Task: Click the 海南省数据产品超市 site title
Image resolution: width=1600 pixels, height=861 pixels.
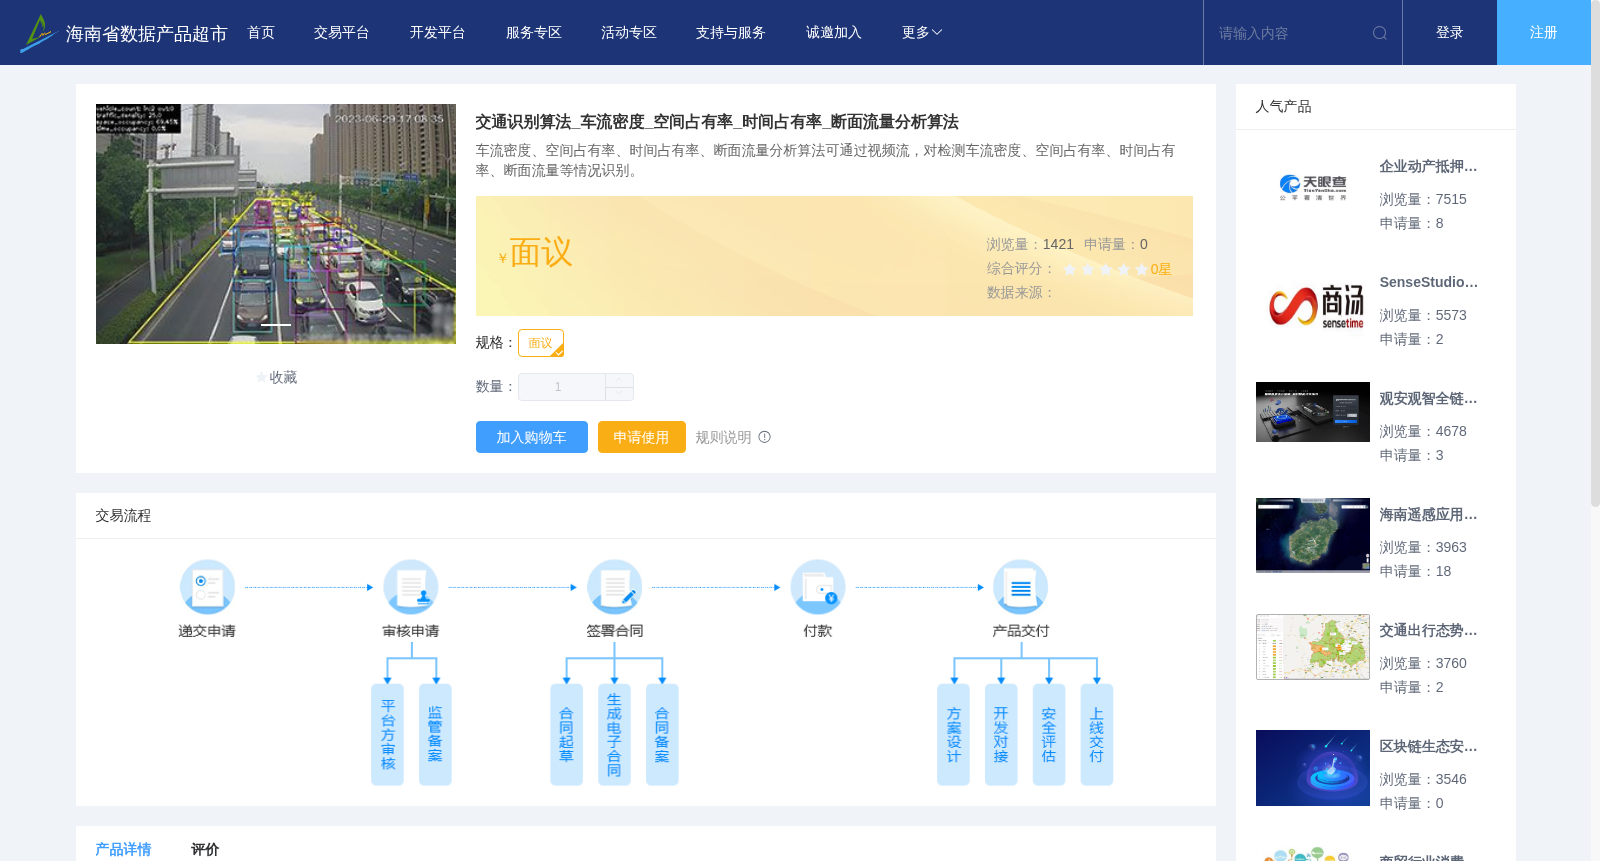Action: [x=146, y=34]
